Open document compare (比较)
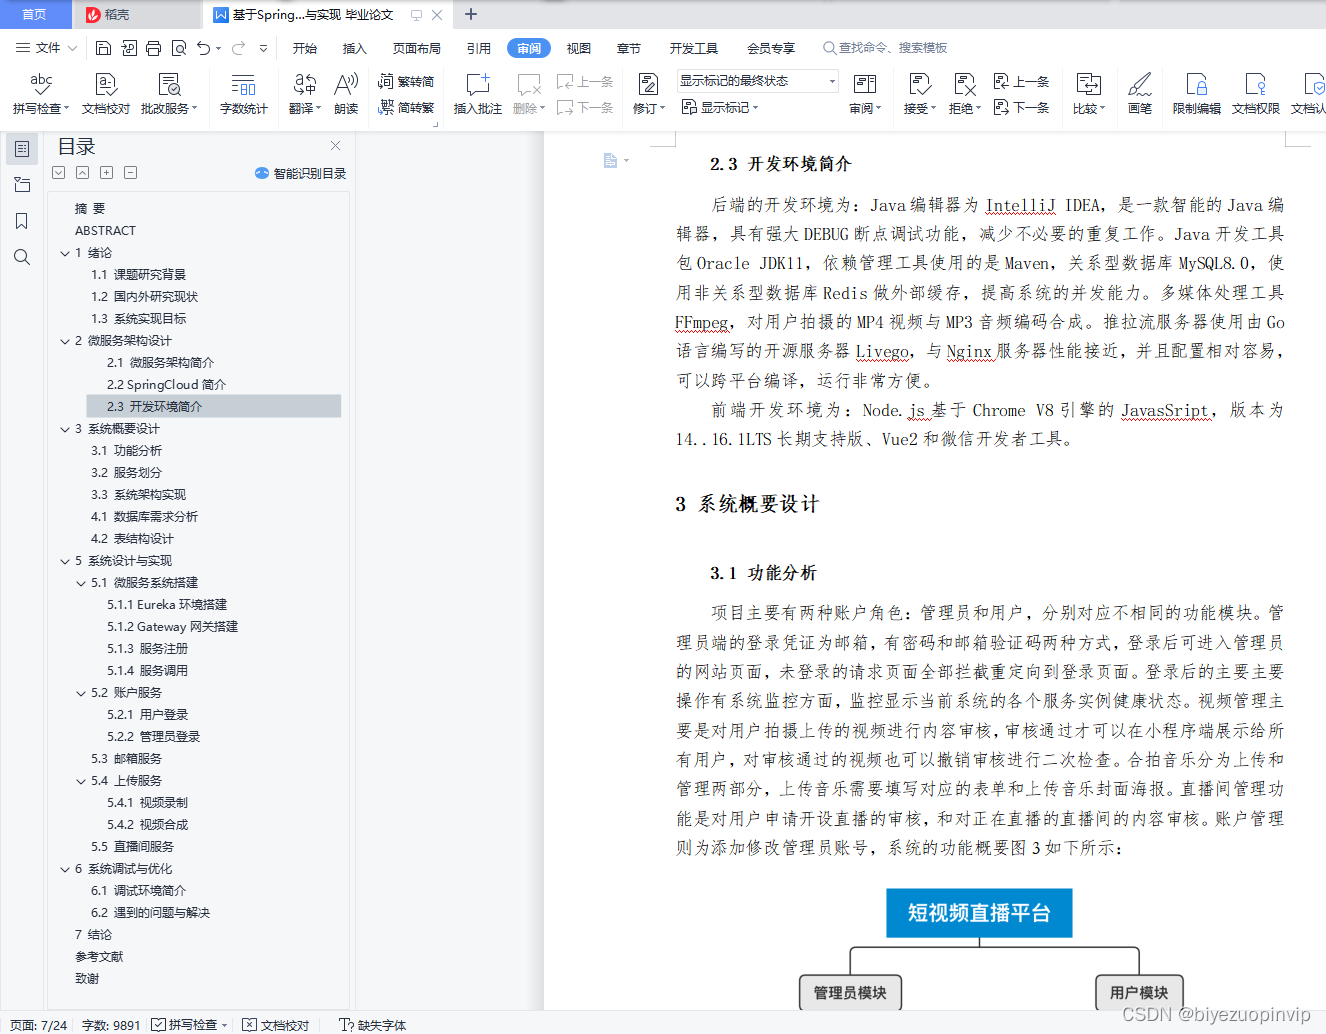1326x1034 pixels. point(1088,94)
